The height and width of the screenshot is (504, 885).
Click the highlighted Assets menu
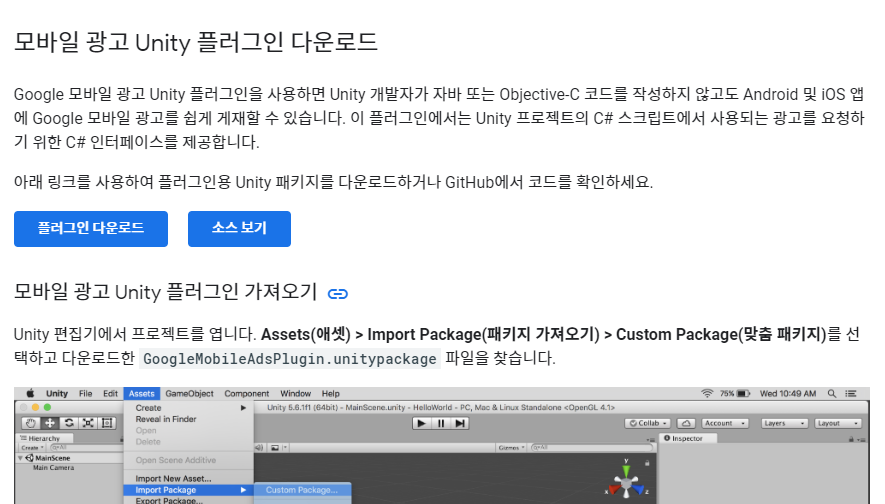click(142, 393)
